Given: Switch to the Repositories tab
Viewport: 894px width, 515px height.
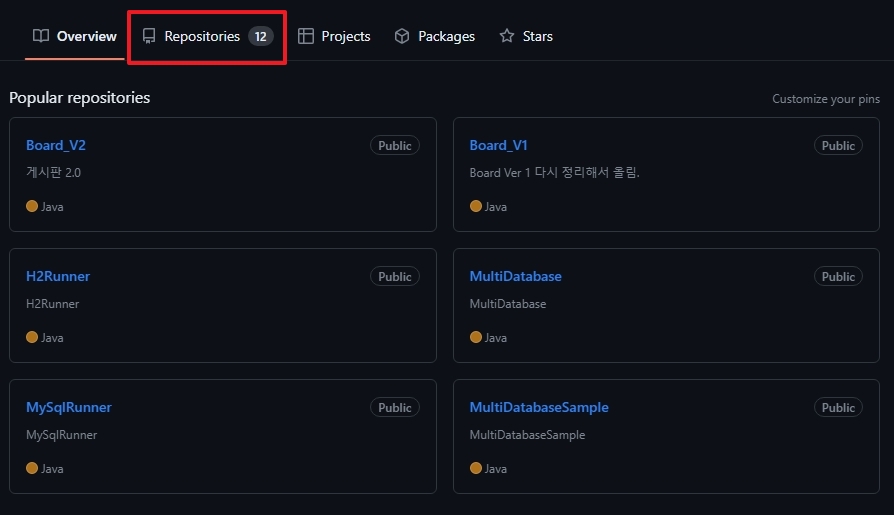Looking at the screenshot, I should (208, 36).
